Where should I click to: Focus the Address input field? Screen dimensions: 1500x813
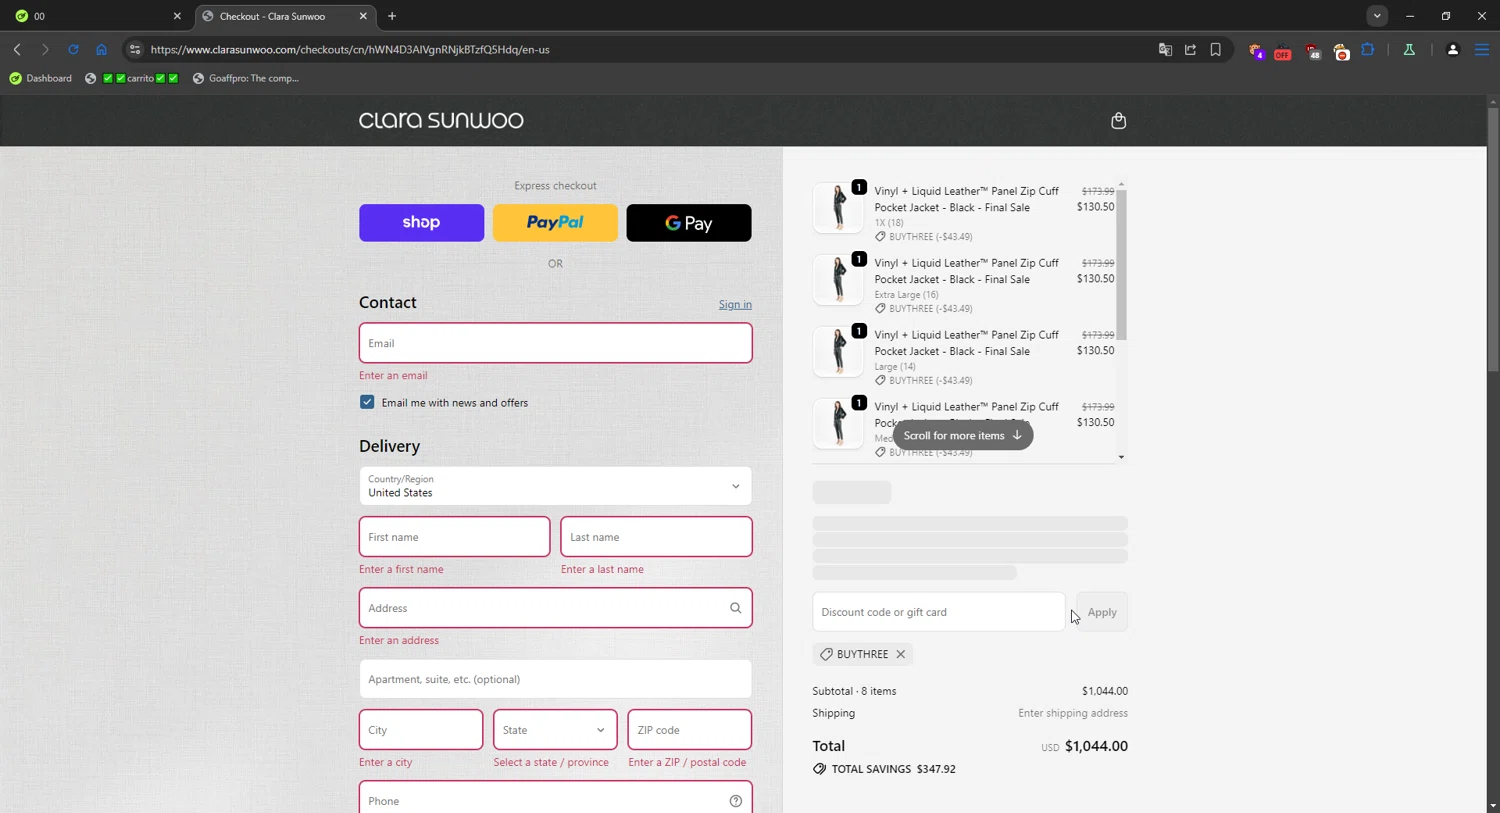[x=555, y=608]
